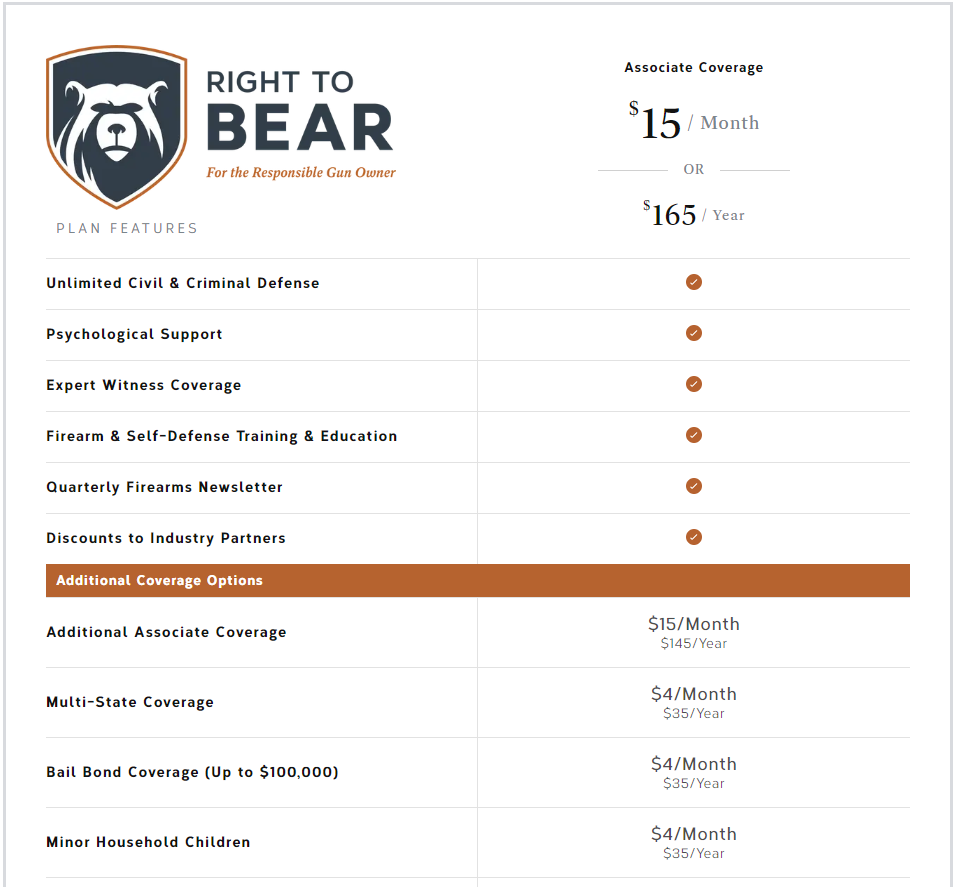This screenshot has height=887, width=958.
Task: Click checkmark icon for Unlimited Civil & Criminal Defense
Action: coord(693,282)
